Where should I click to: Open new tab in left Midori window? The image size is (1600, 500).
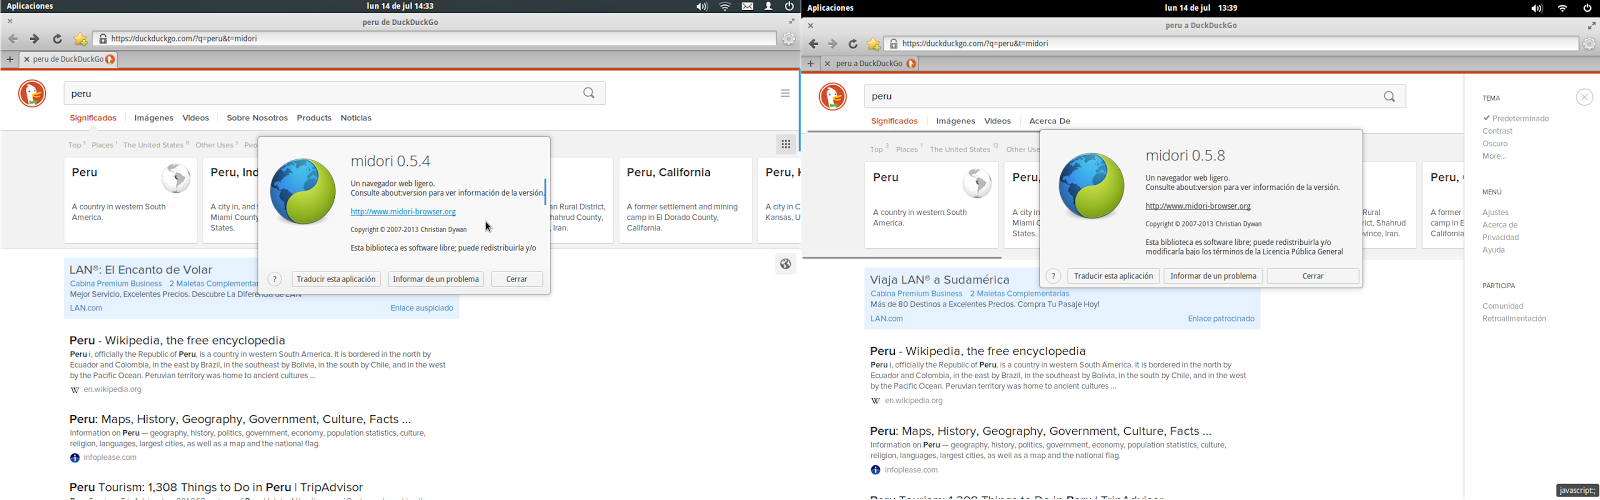click(x=10, y=59)
